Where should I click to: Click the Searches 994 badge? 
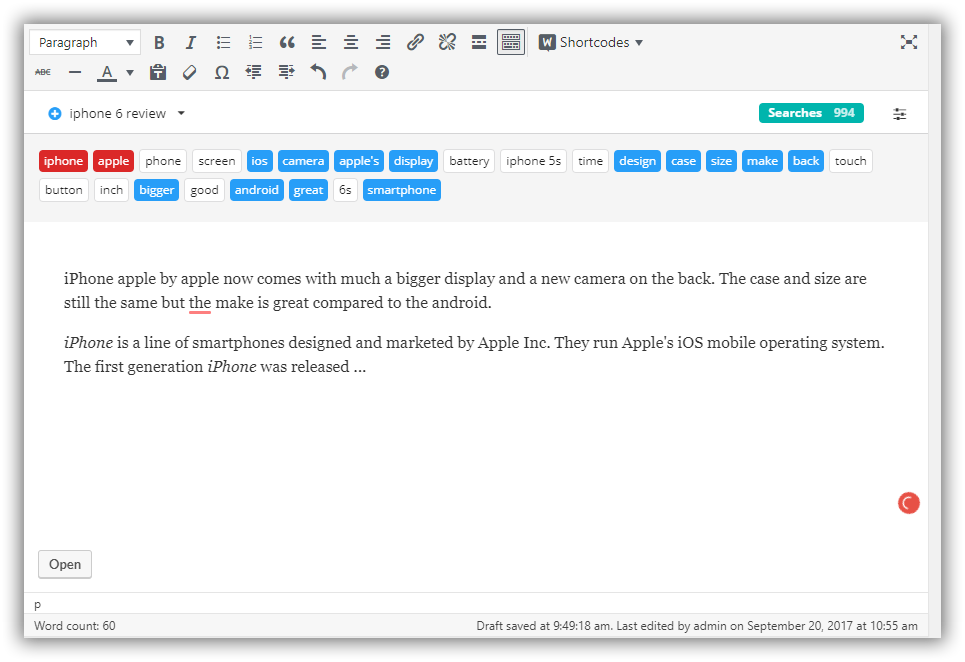pos(811,113)
